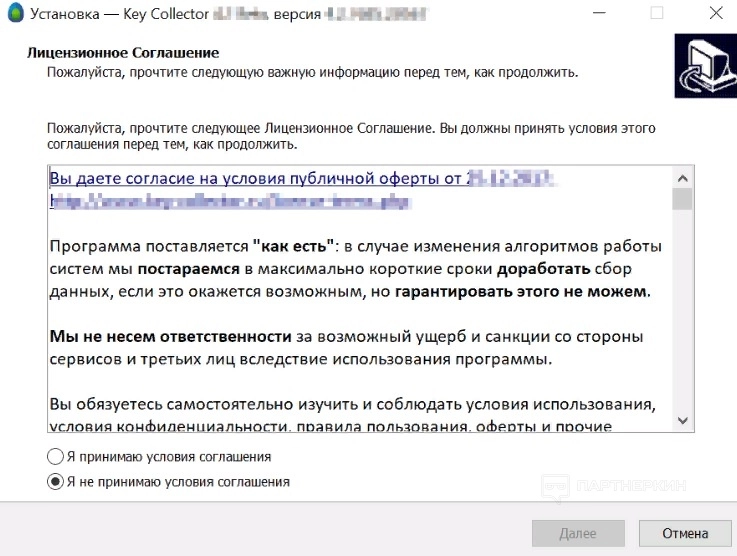Click the bold word "постараемся" in the license

[188, 269]
